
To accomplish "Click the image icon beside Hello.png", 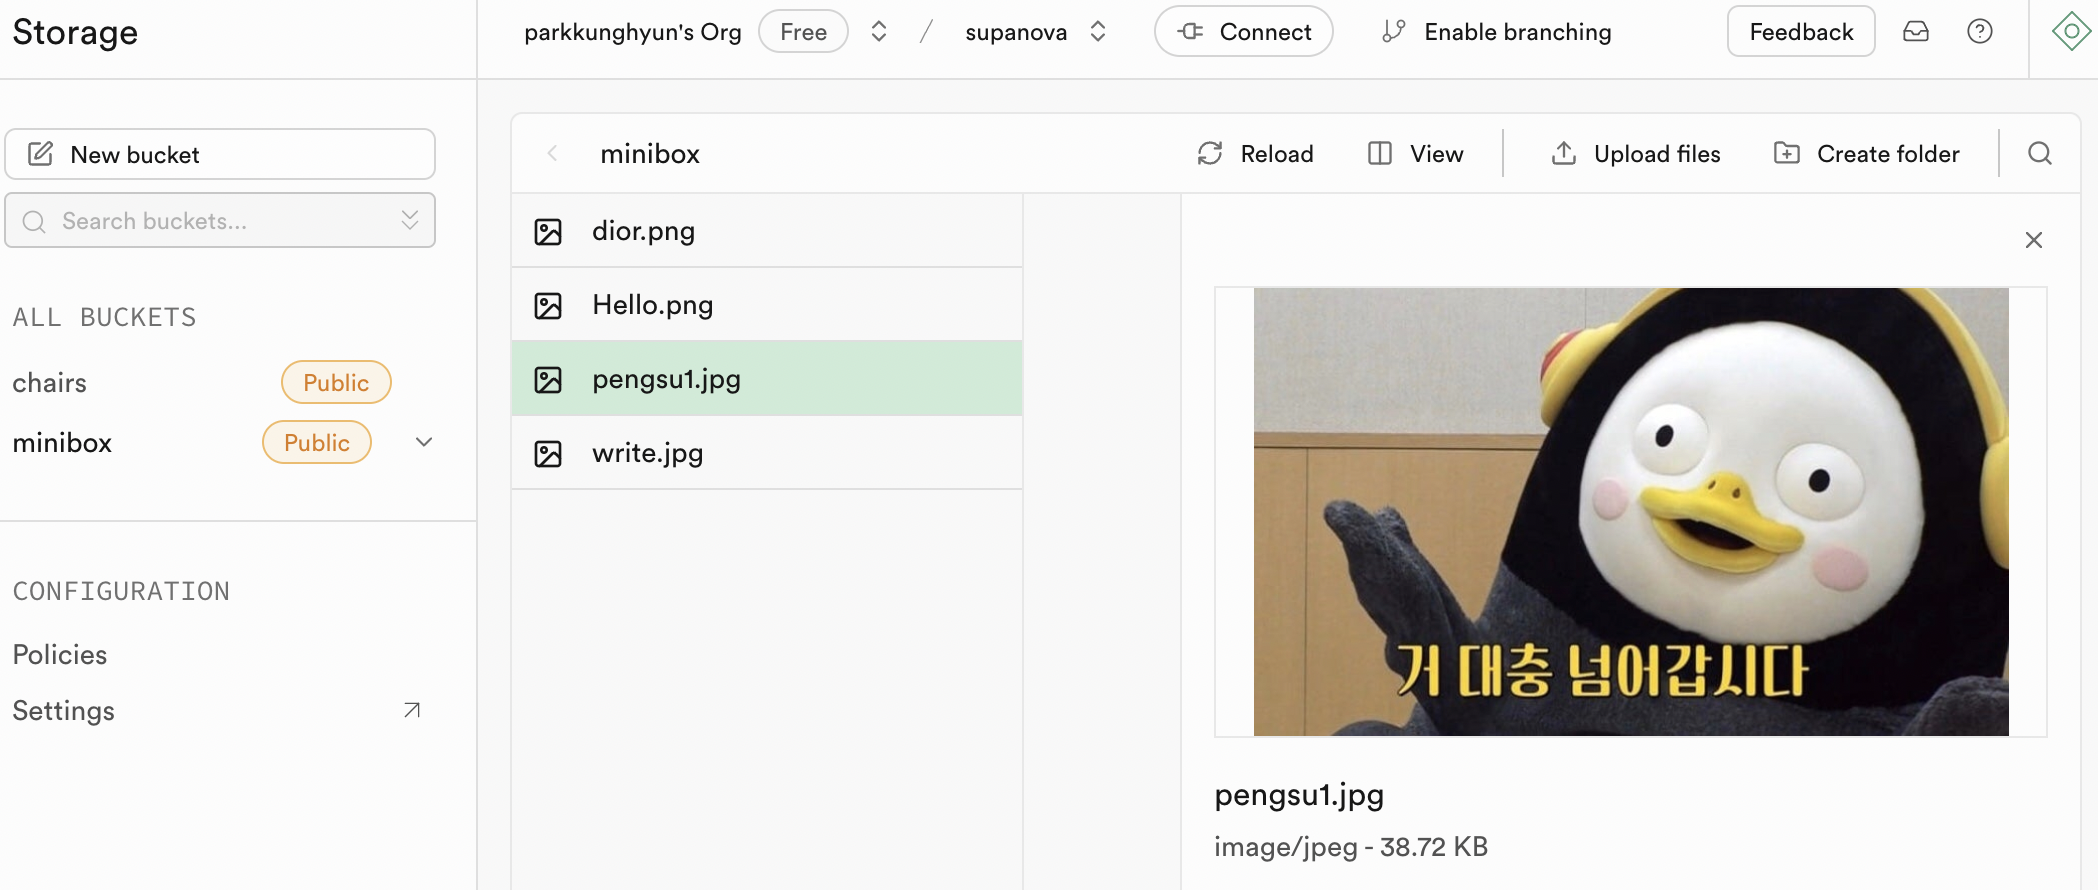I will click(548, 306).
